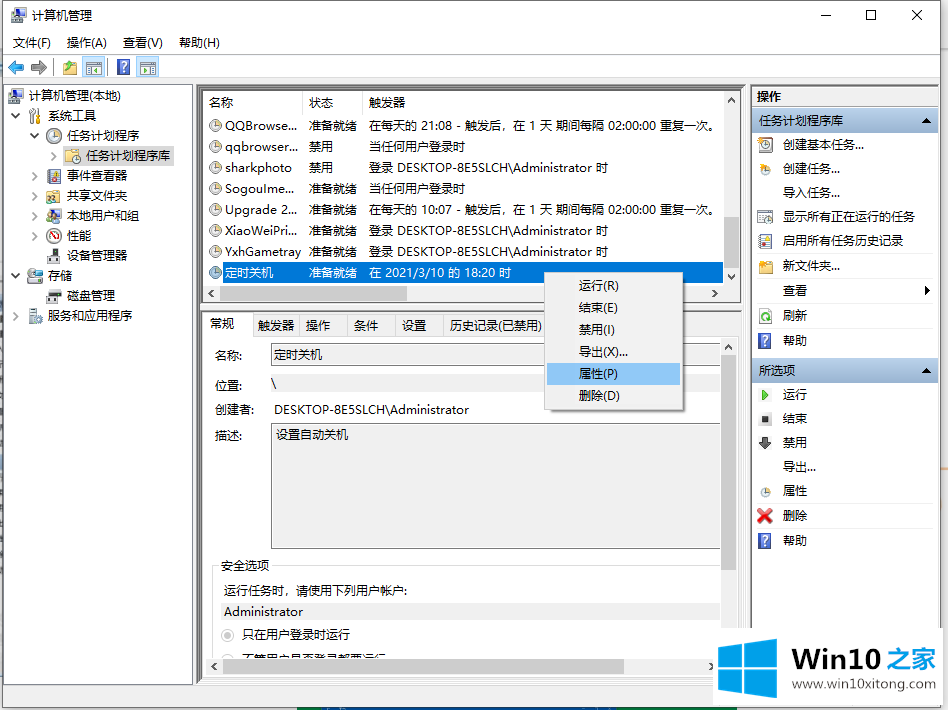Click 导入任务... in Actions pane
The width and height of the screenshot is (948, 710).
click(x=811, y=193)
